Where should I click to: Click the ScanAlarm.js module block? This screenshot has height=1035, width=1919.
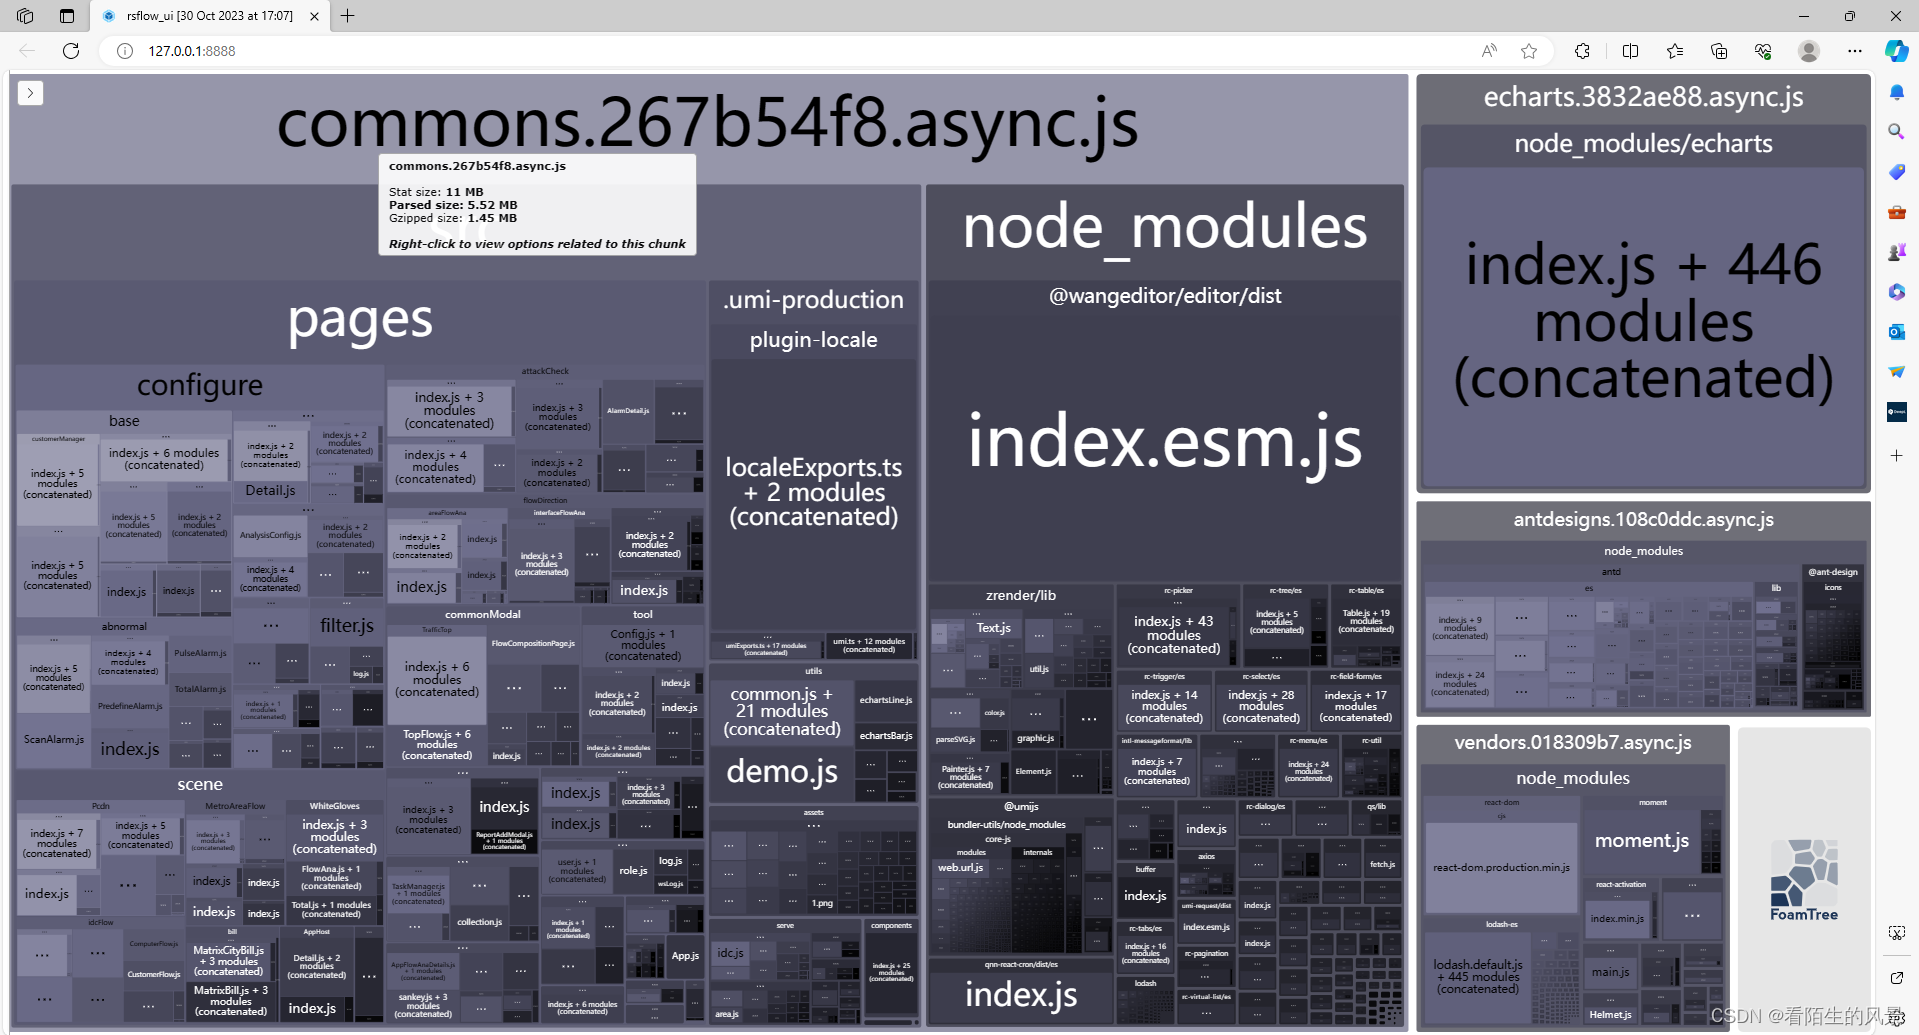(54, 739)
